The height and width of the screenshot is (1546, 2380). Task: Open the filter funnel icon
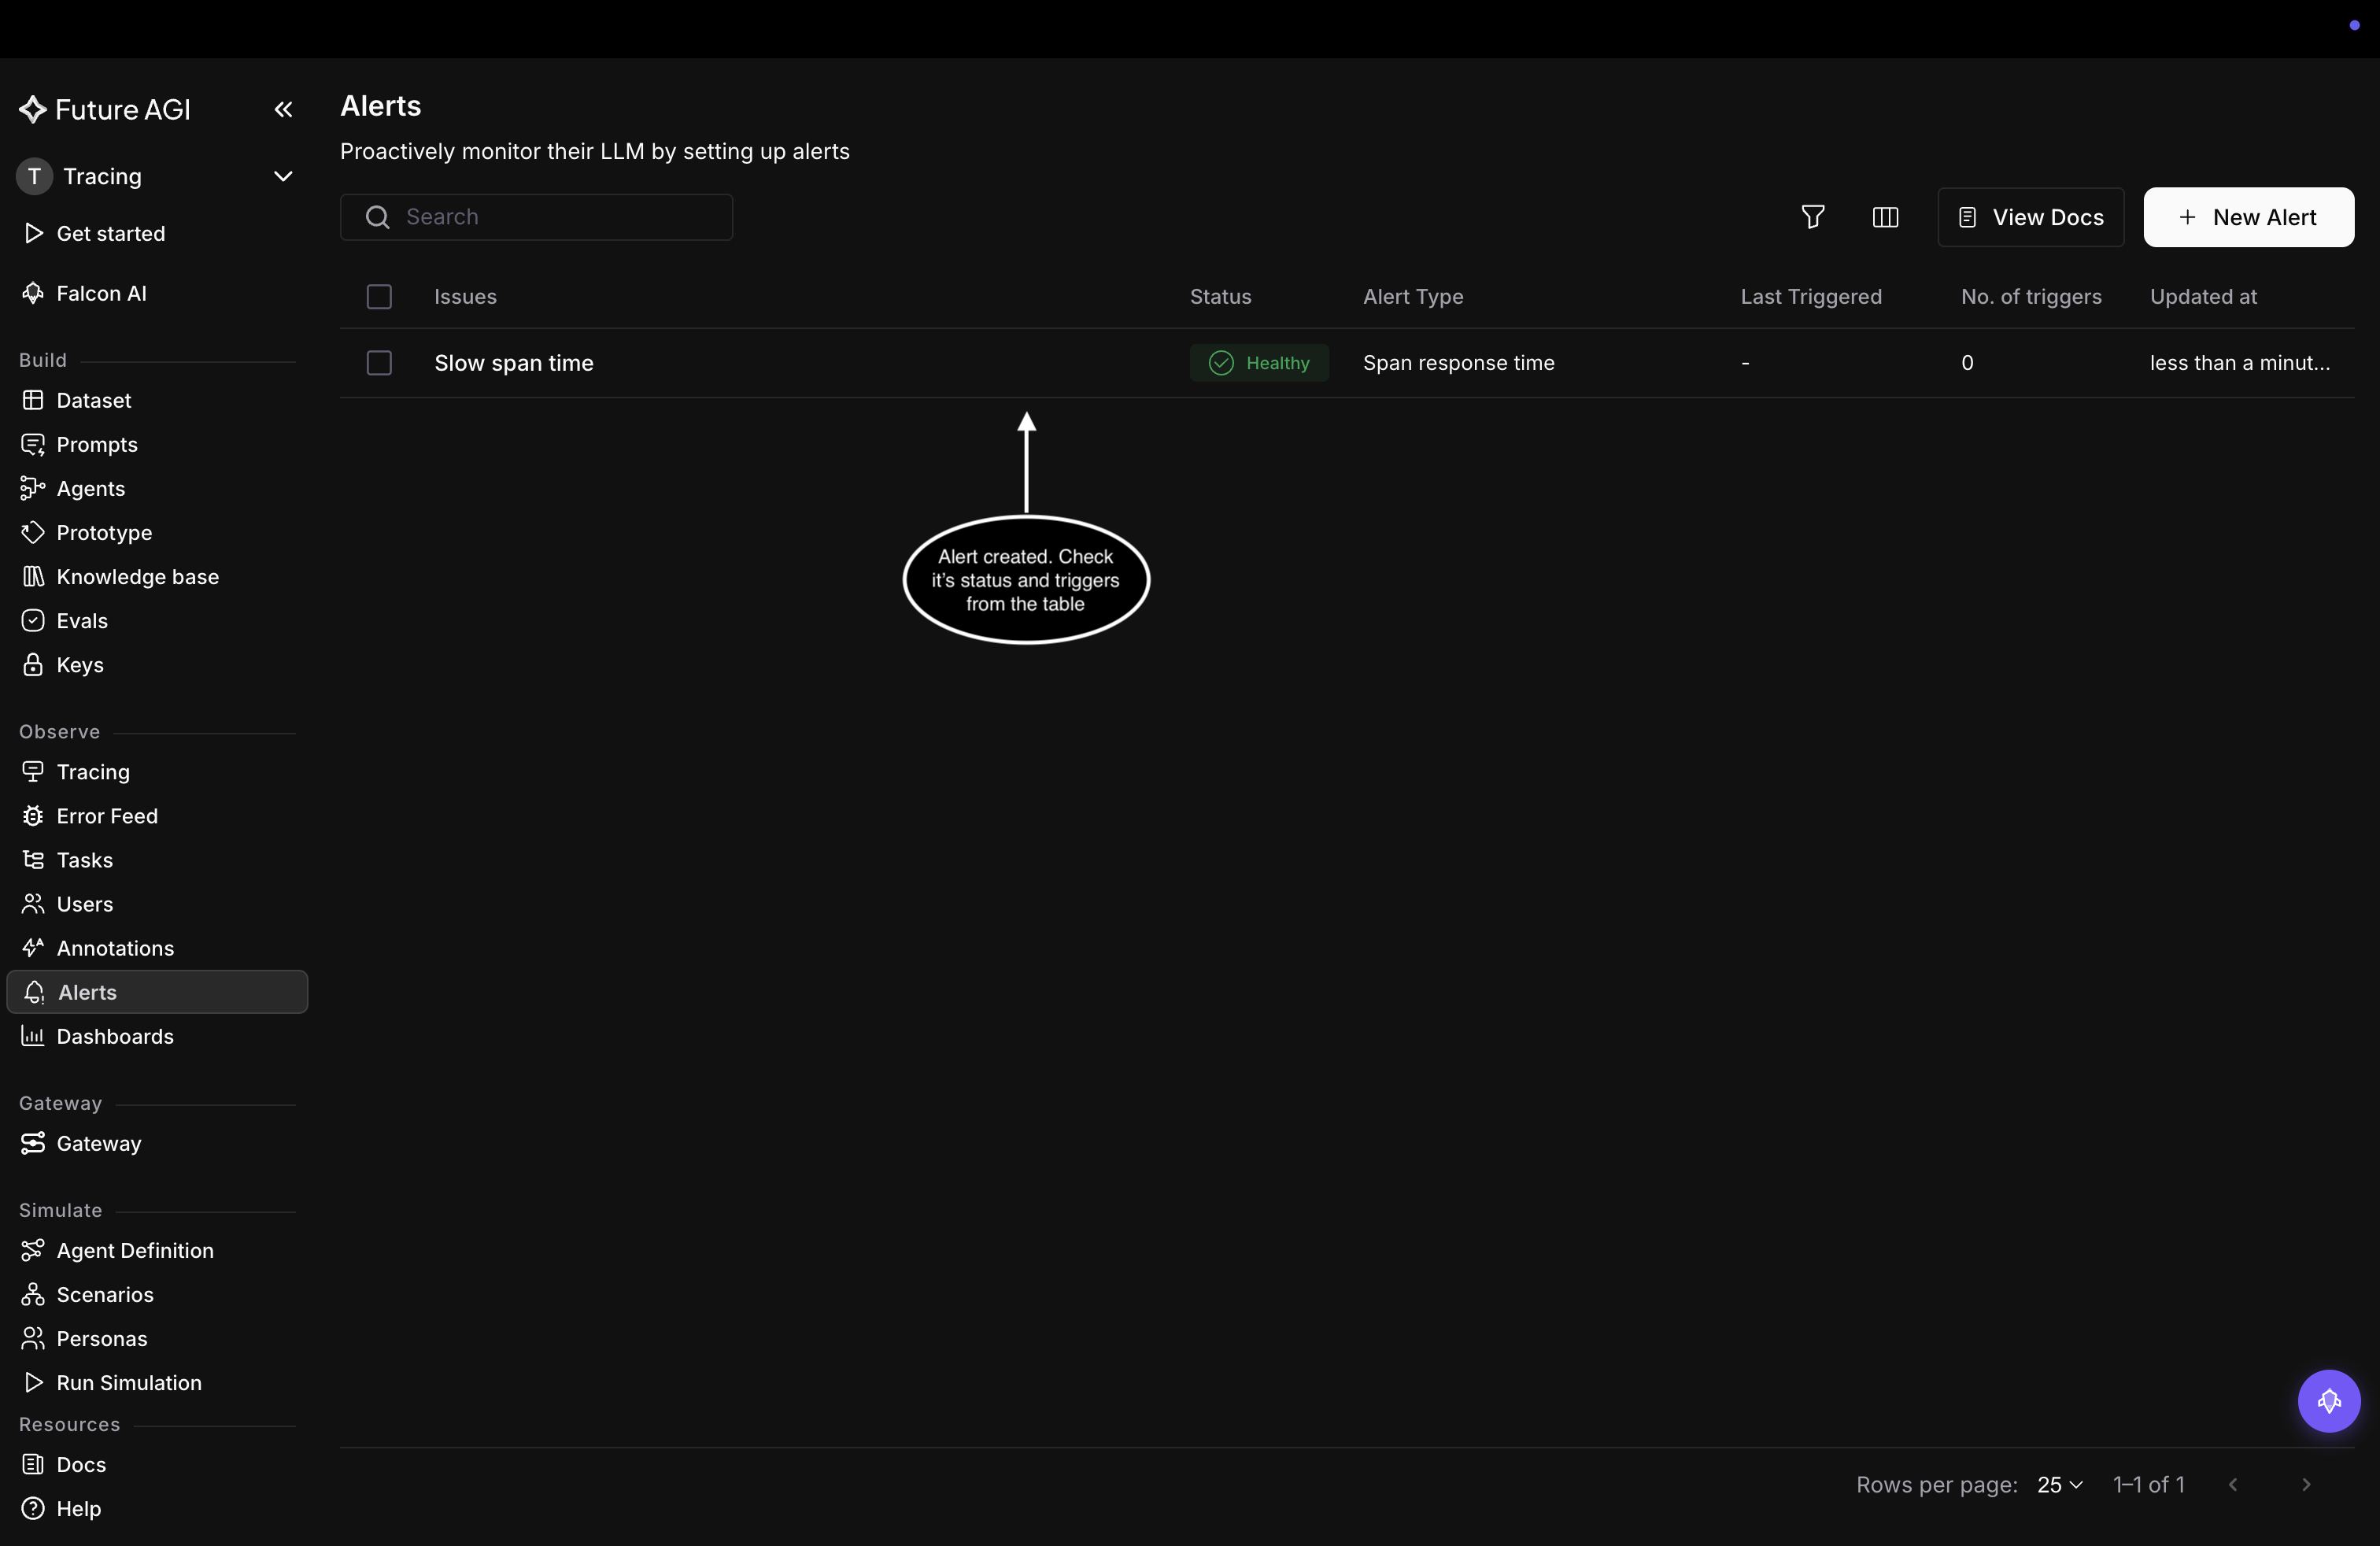1813,217
